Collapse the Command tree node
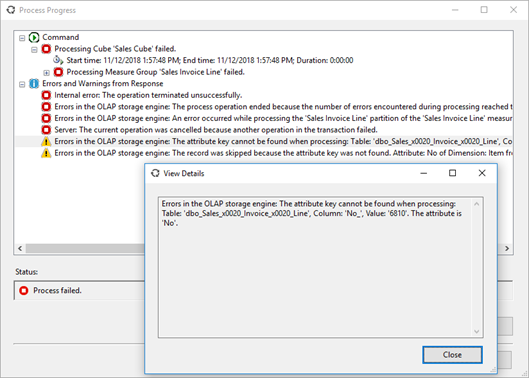The height and width of the screenshot is (378, 529). point(22,38)
